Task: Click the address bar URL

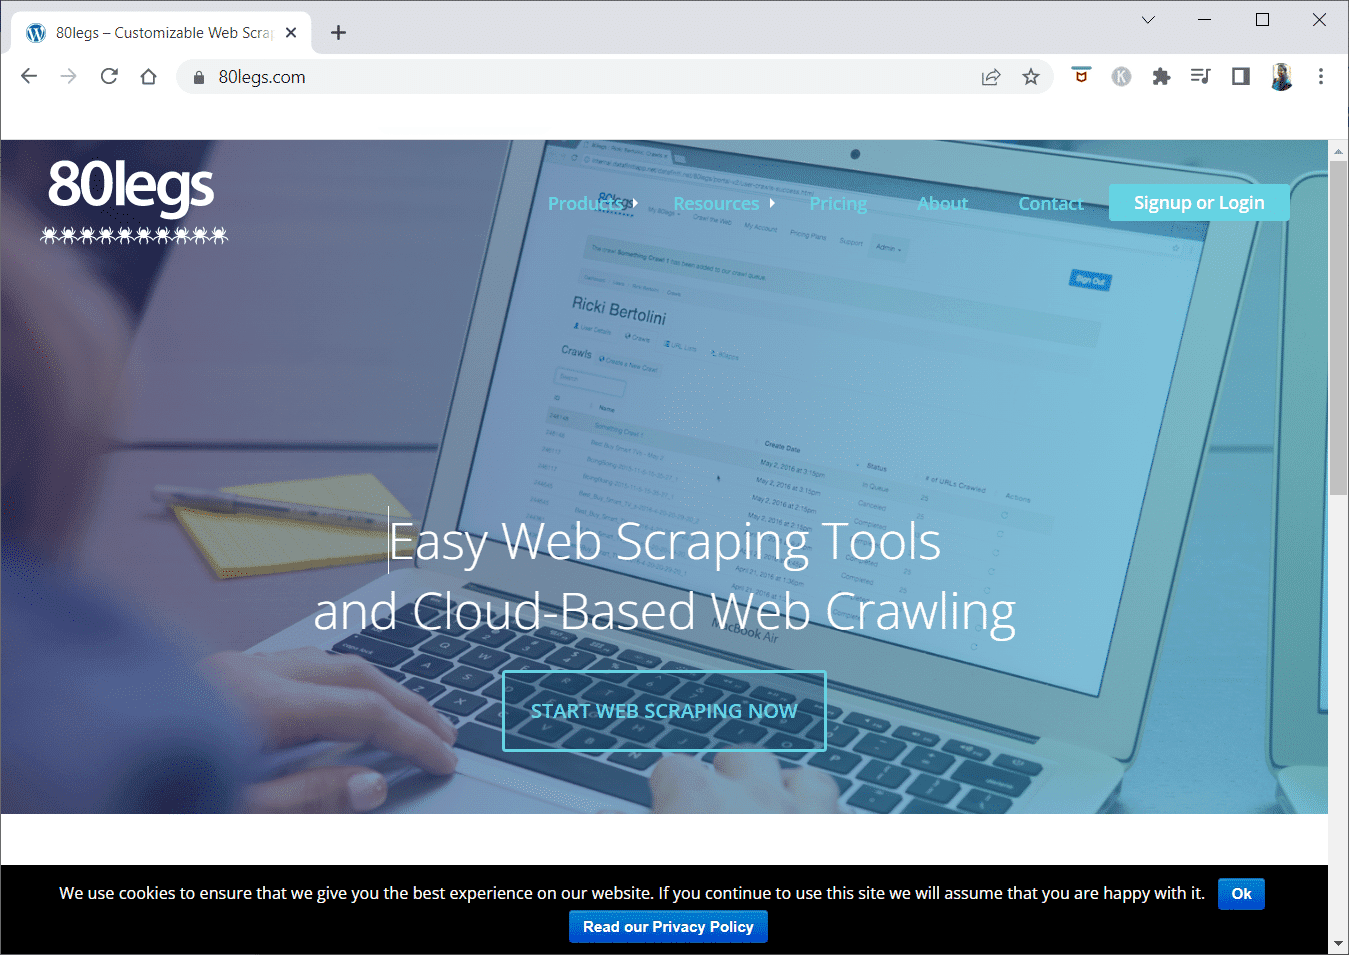Action: (262, 77)
